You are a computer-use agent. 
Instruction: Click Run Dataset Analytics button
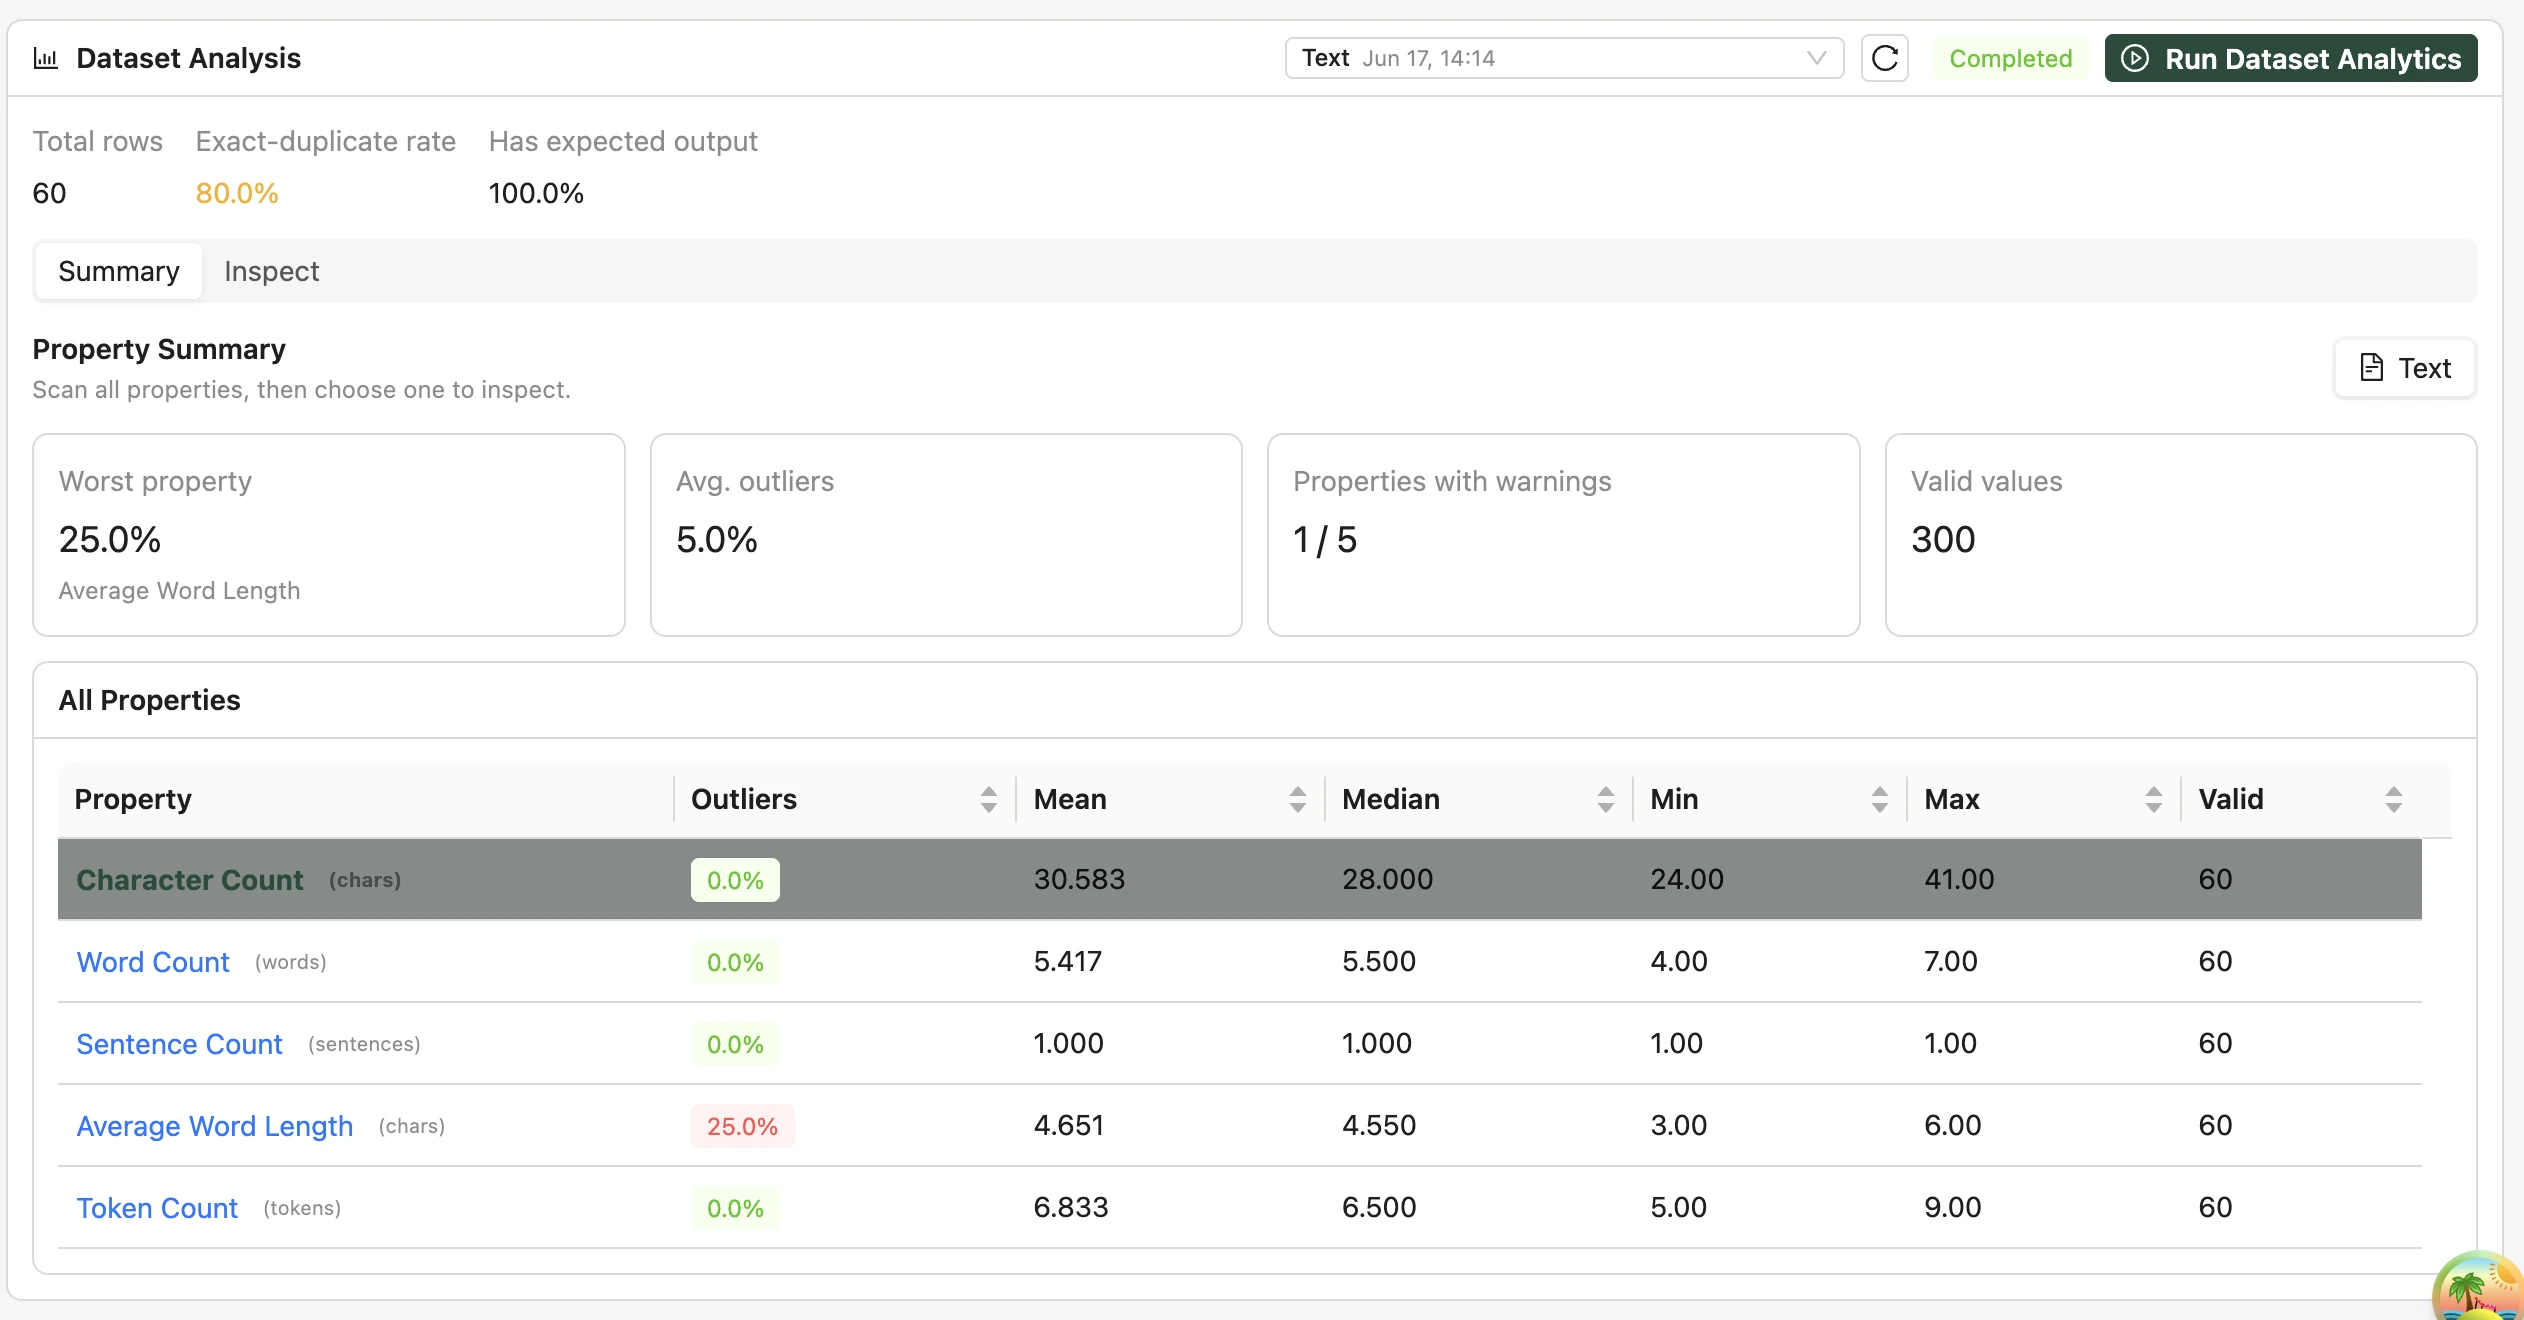click(x=2290, y=58)
